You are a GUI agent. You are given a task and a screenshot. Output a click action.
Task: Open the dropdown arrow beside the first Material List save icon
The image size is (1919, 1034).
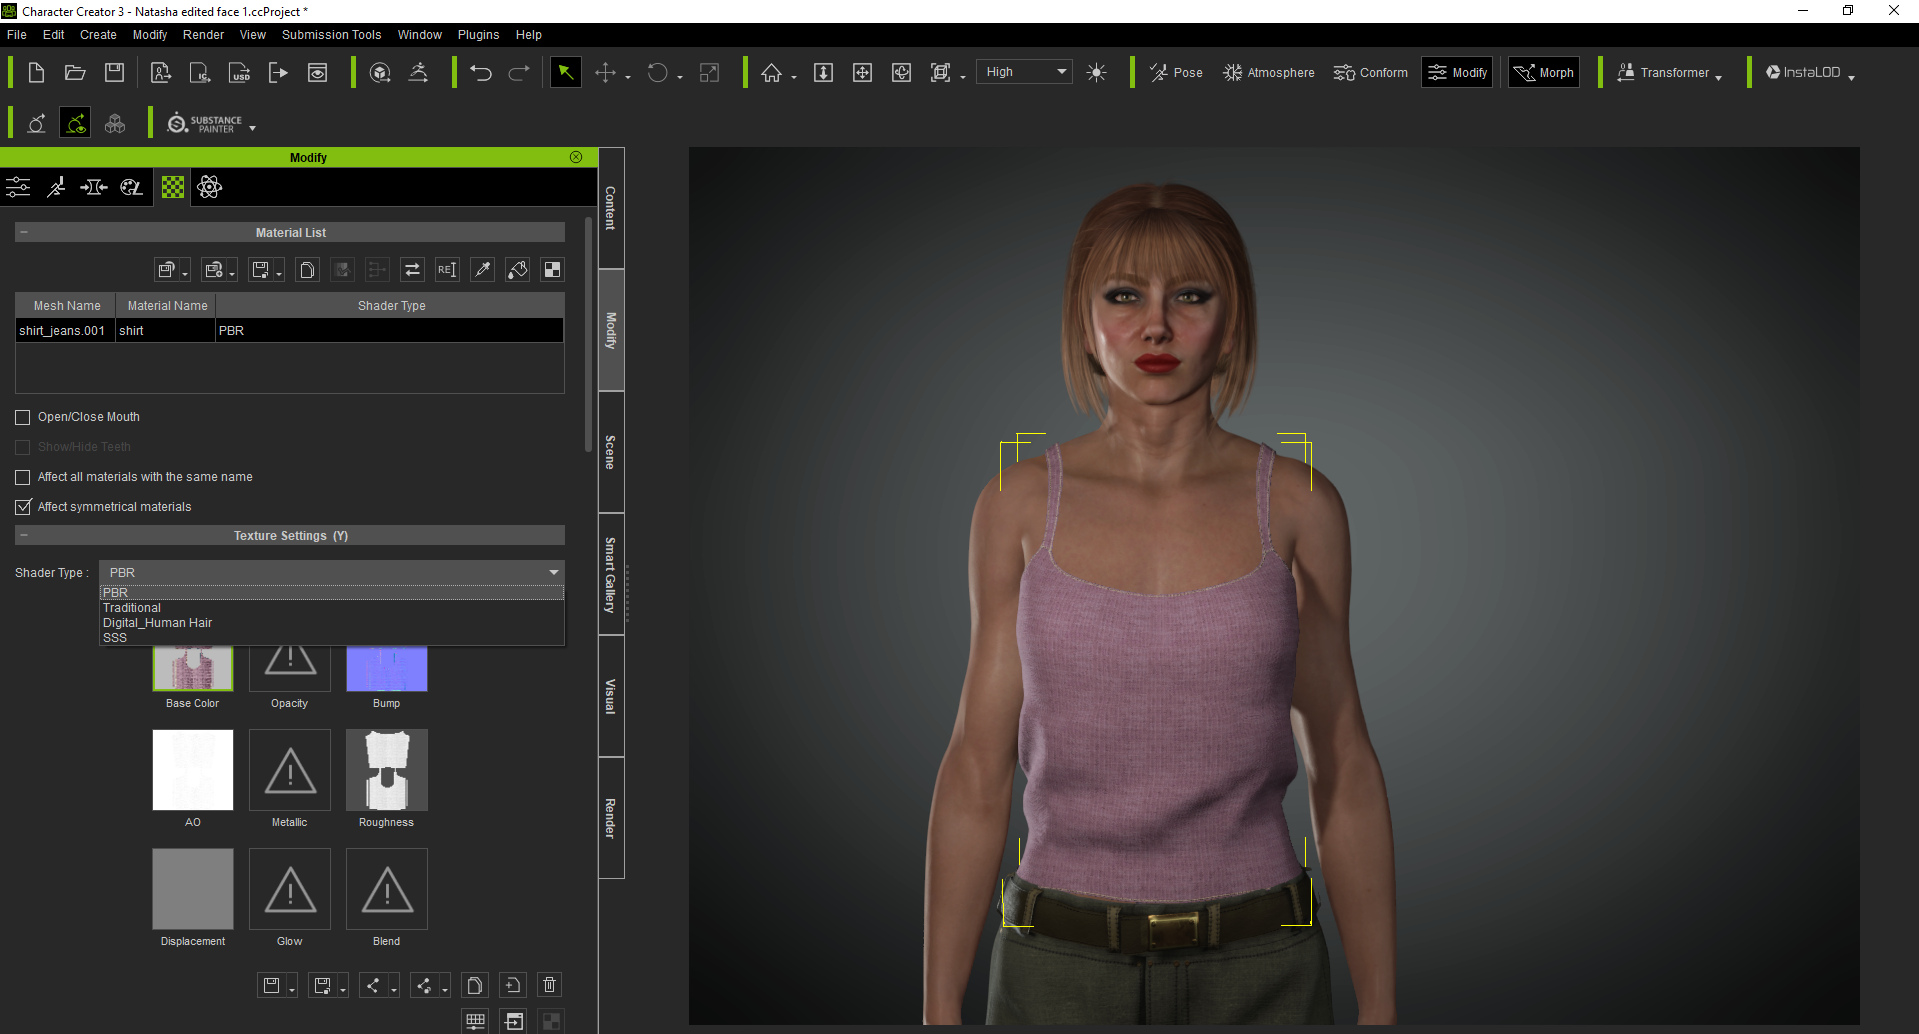(x=185, y=274)
